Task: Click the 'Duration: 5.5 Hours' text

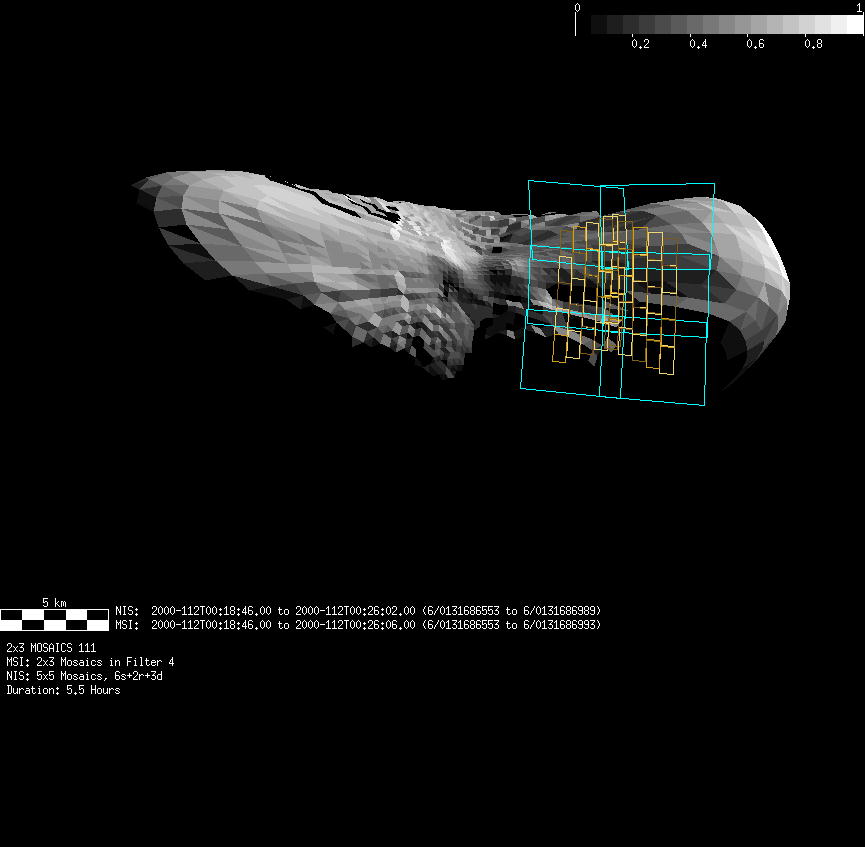Action: (63, 690)
